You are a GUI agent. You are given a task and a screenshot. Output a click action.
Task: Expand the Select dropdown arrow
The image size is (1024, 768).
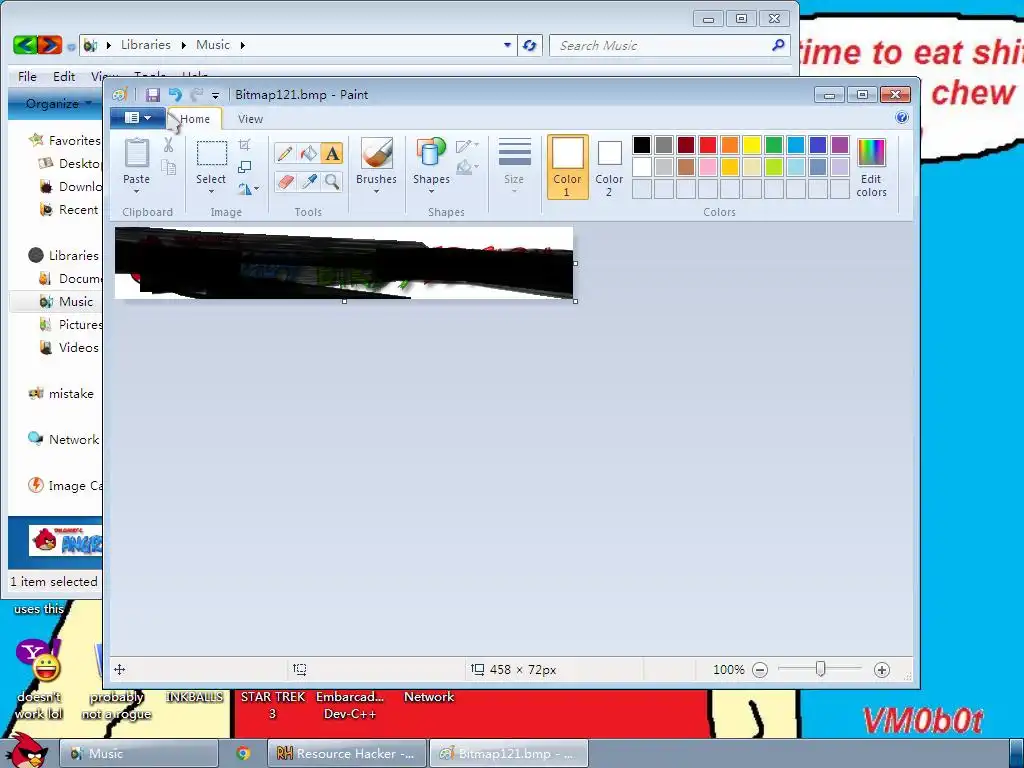212,191
